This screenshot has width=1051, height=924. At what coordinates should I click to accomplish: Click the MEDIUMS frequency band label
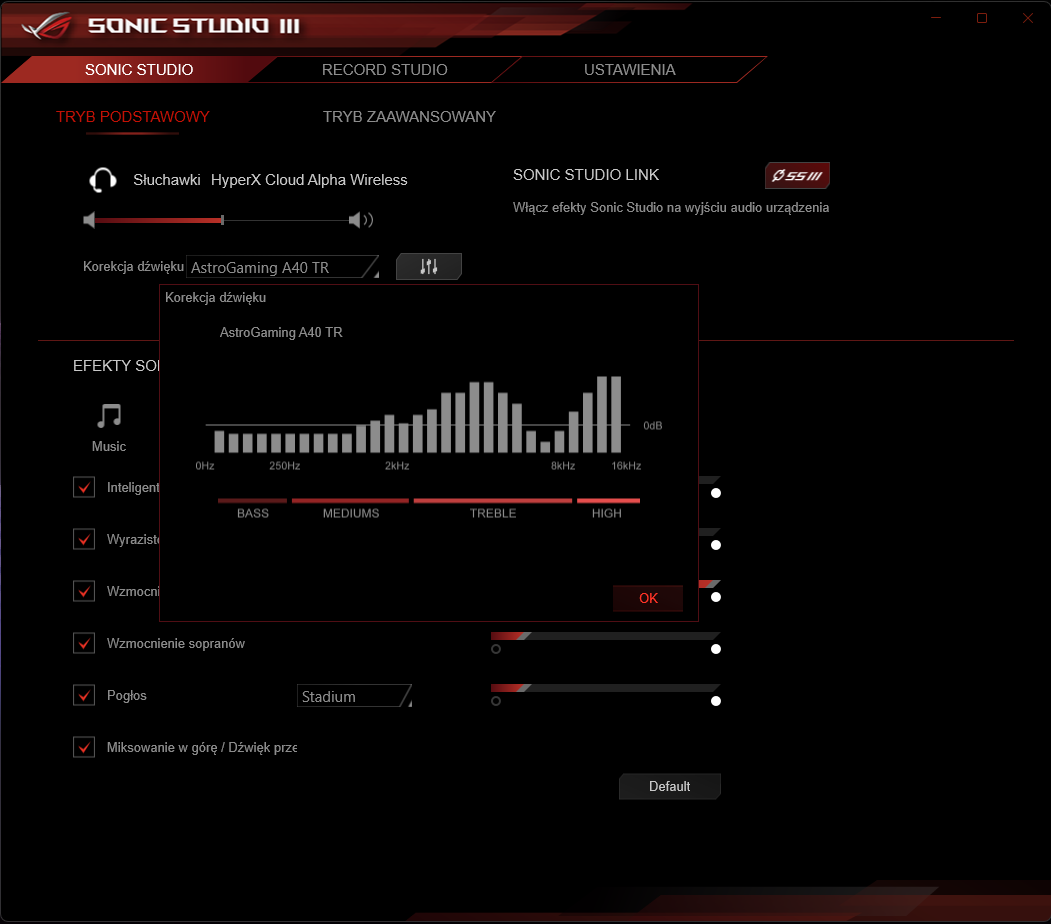coord(351,513)
